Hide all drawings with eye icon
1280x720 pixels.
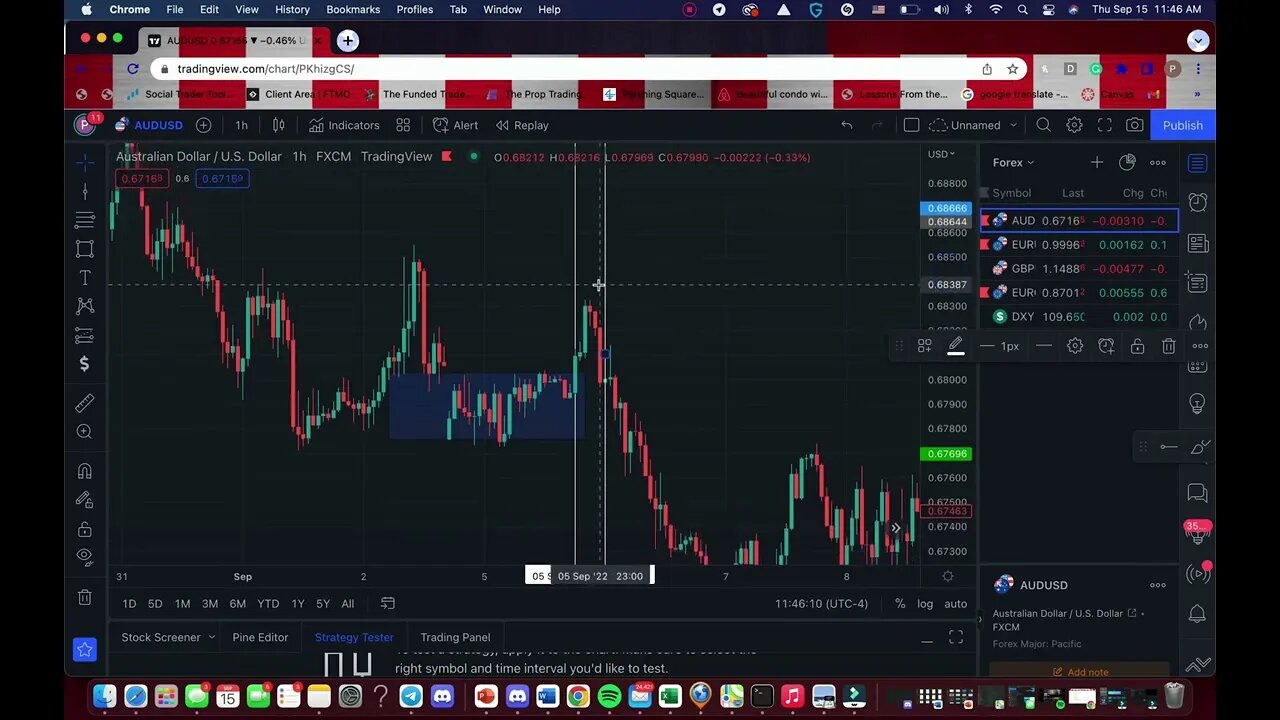(x=85, y=557)
